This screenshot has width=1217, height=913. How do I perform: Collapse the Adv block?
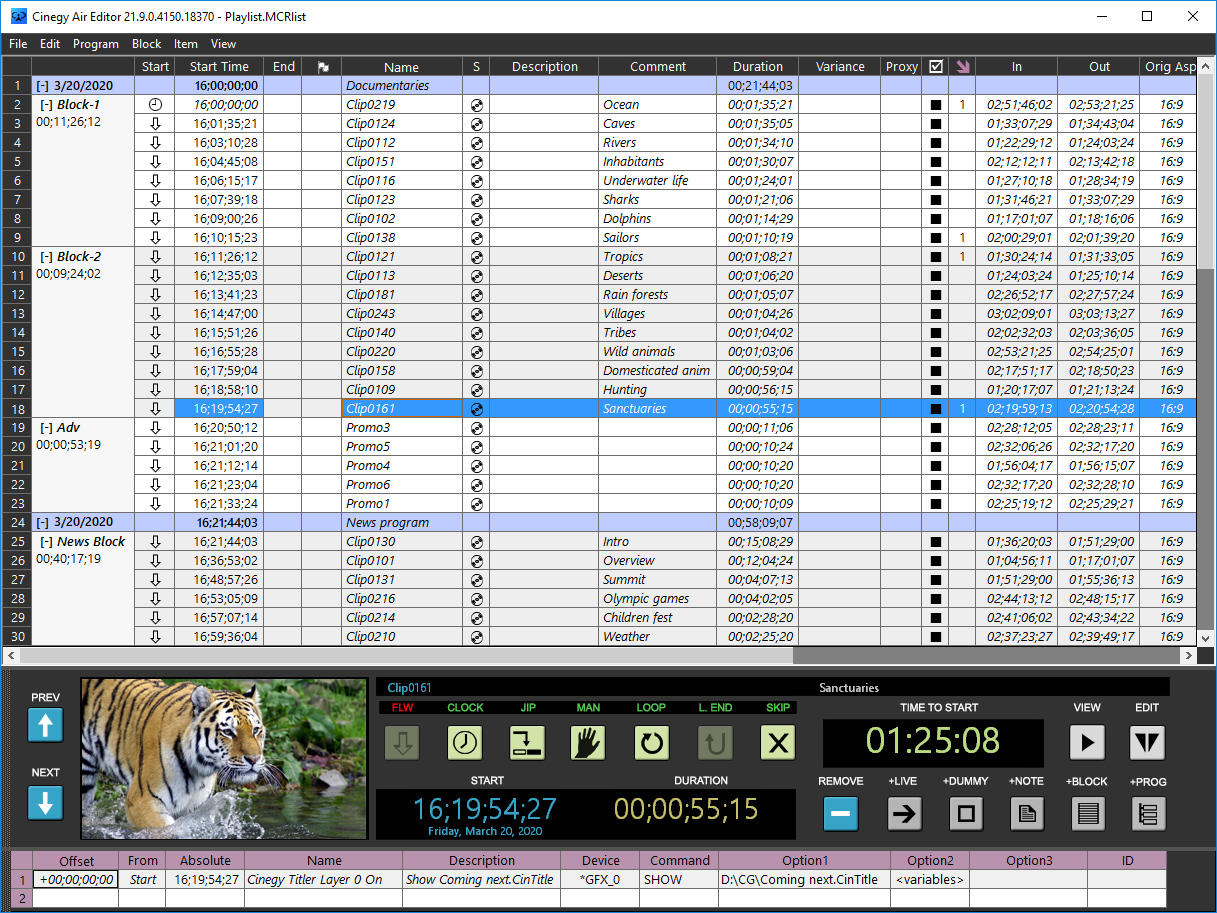[x=46, y=428]
